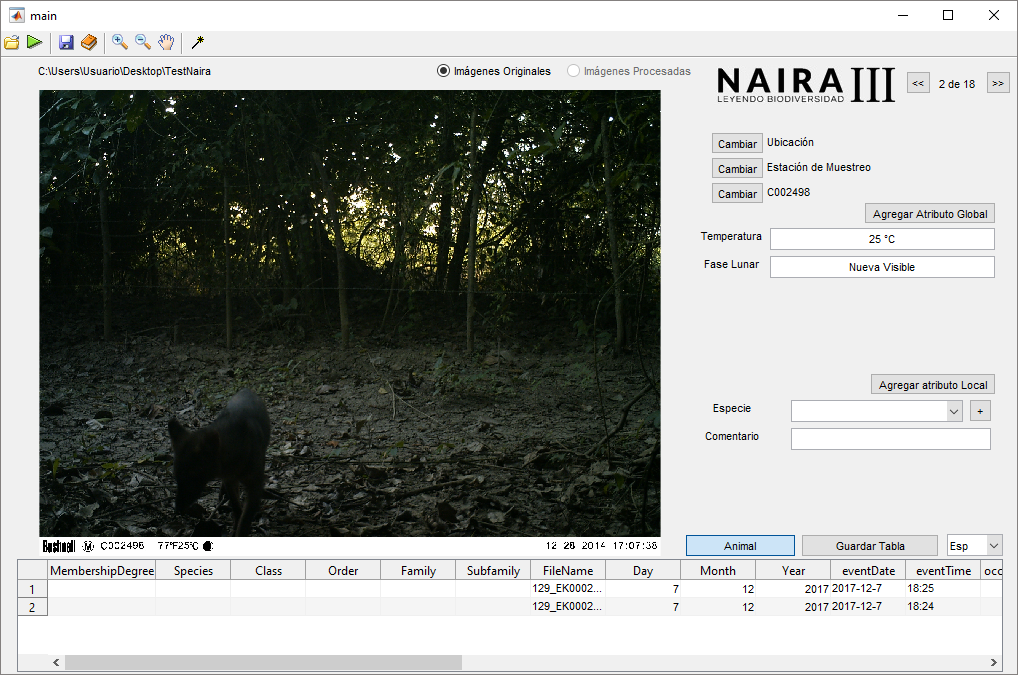Viewport: 1018px width, 675px height.
Task: Activate the pan hand tool
Action: (166, 42)
